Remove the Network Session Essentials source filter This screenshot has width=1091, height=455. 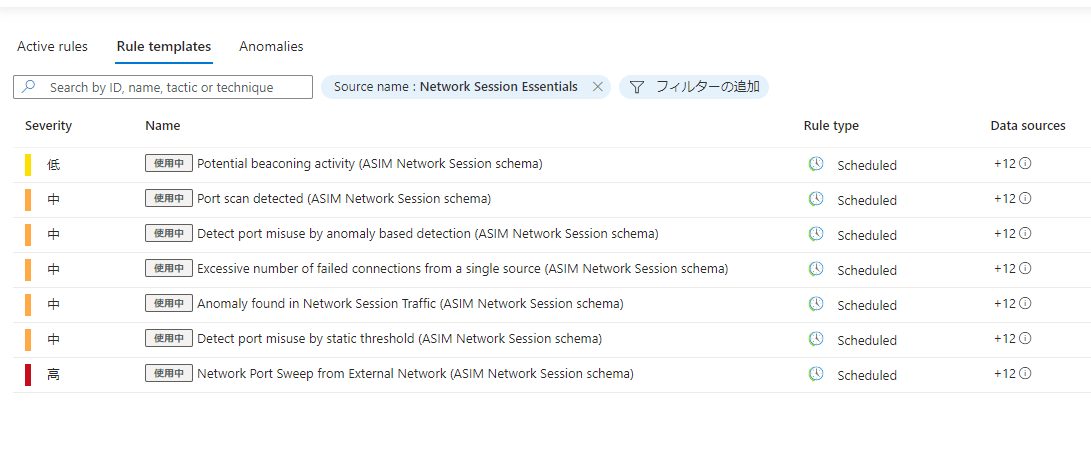(x=598, y=87)
